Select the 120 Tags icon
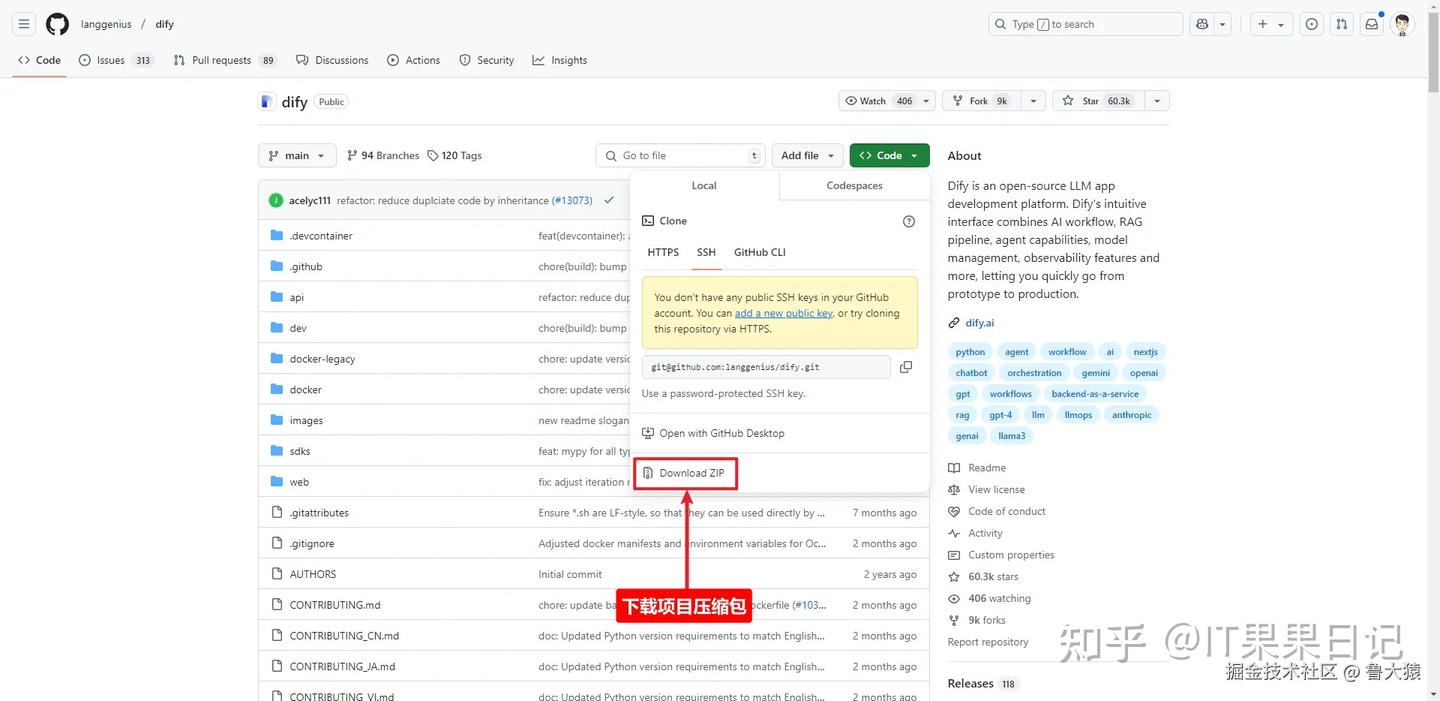 tap(434, 155)
